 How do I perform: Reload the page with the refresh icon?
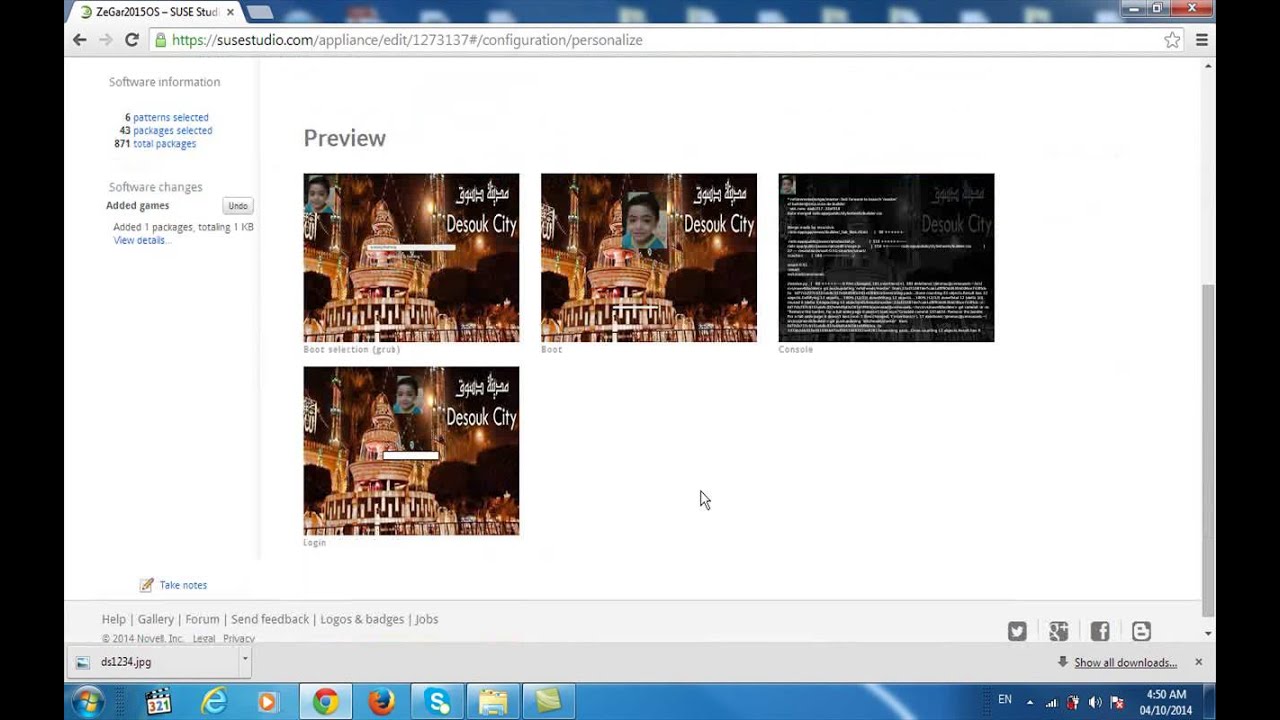tap(131, 40)
